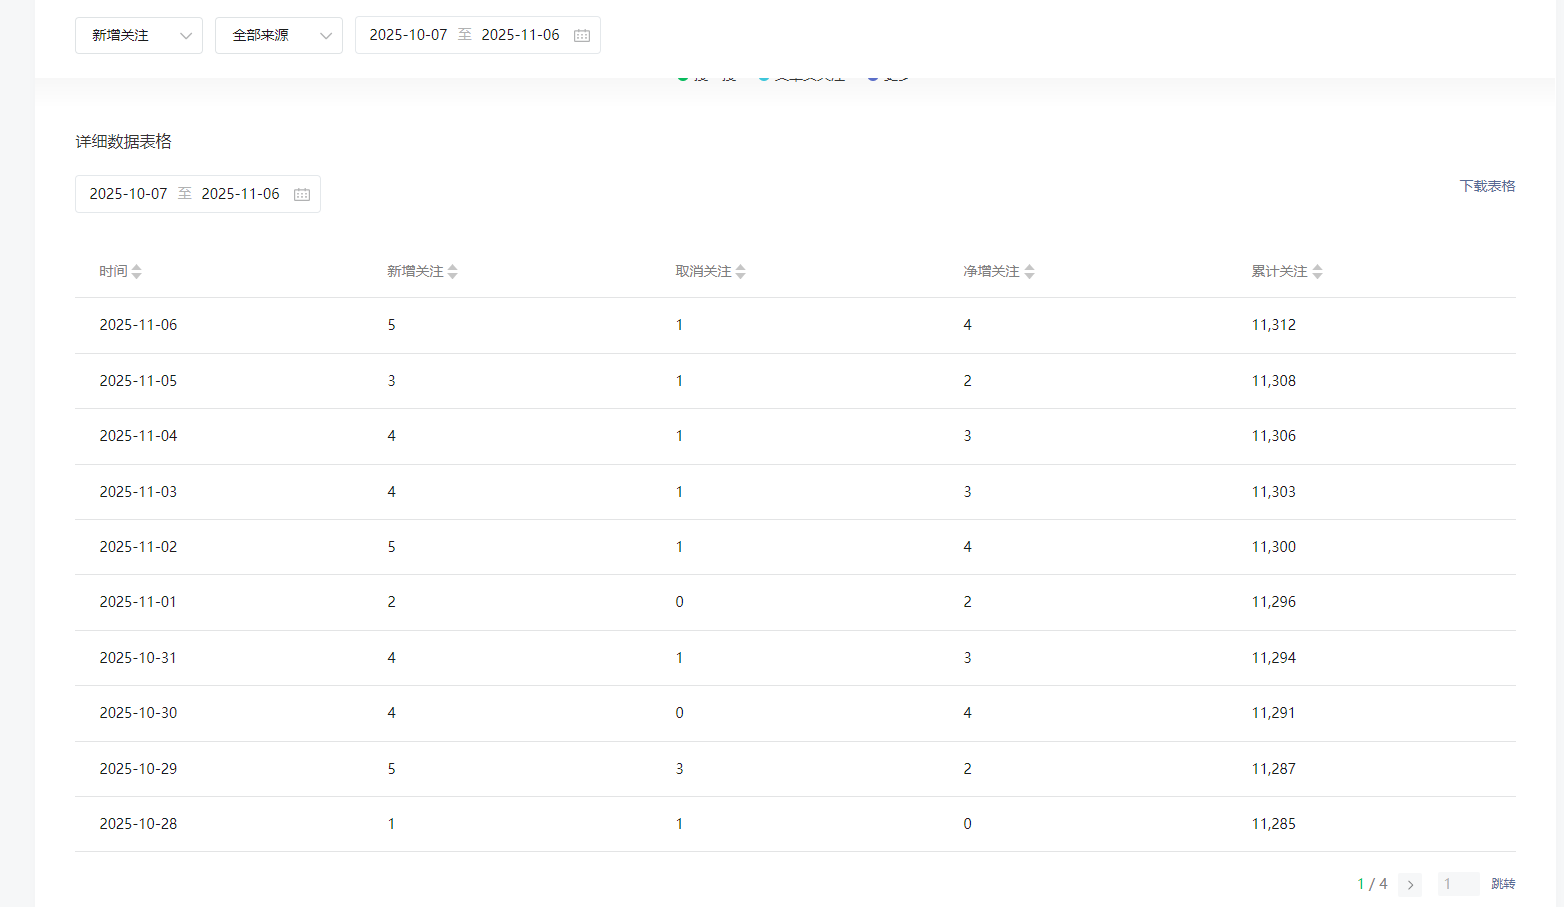The height and width of the screenshot is (907, 1564).
Task: Sort by 净增关注 column arrows
Action: click(1030, 272)
